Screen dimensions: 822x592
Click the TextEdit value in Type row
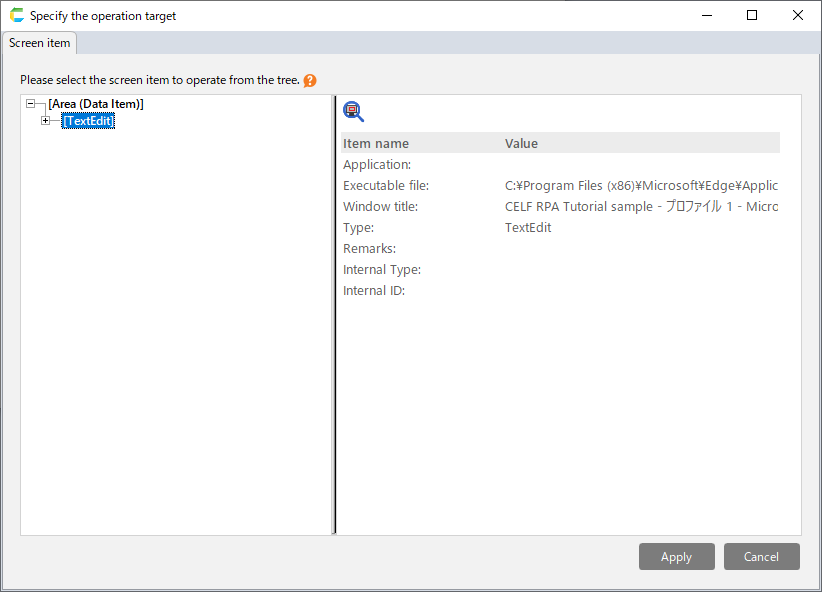pos(528,228)
